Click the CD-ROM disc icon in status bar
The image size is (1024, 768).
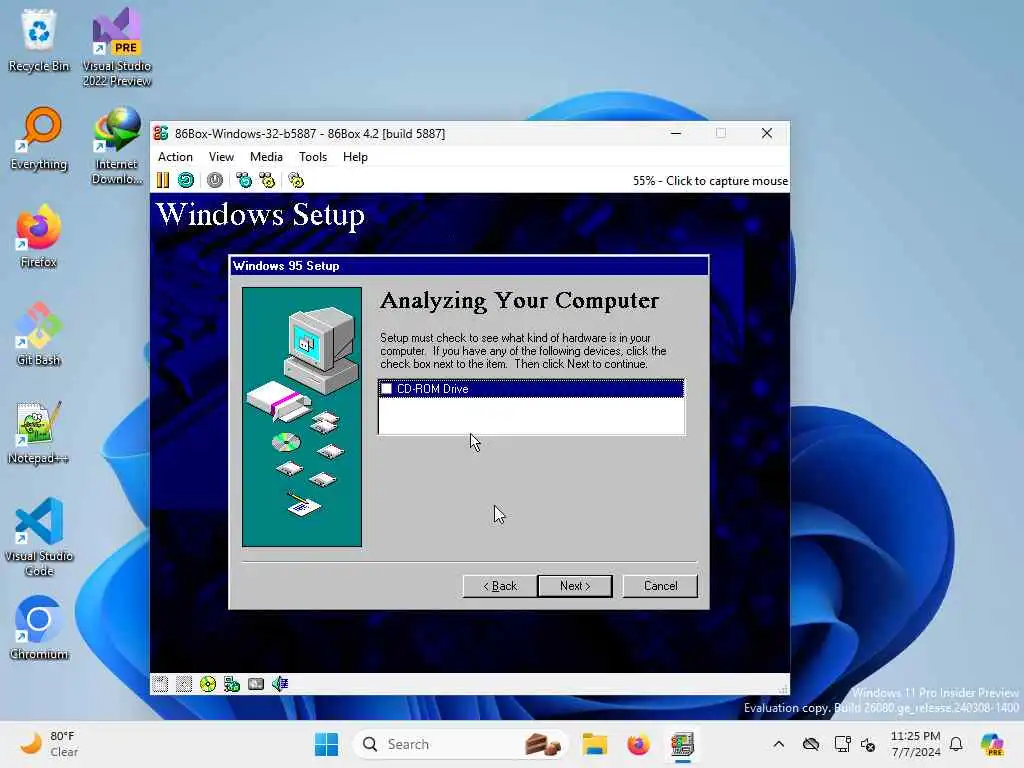(x=208, y=684)
